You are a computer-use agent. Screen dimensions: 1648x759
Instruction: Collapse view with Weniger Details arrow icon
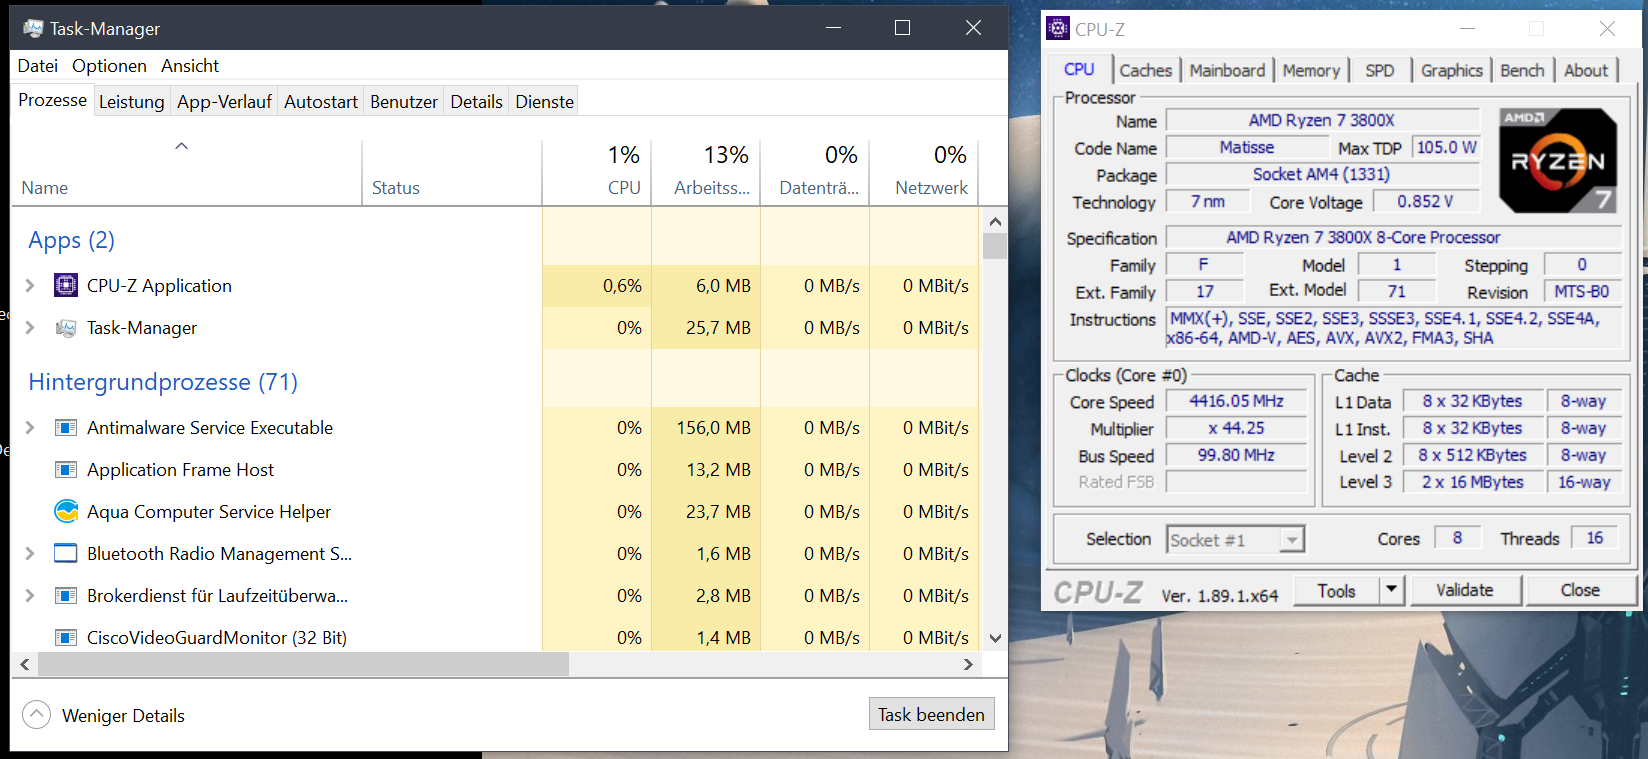click(37, 715)
